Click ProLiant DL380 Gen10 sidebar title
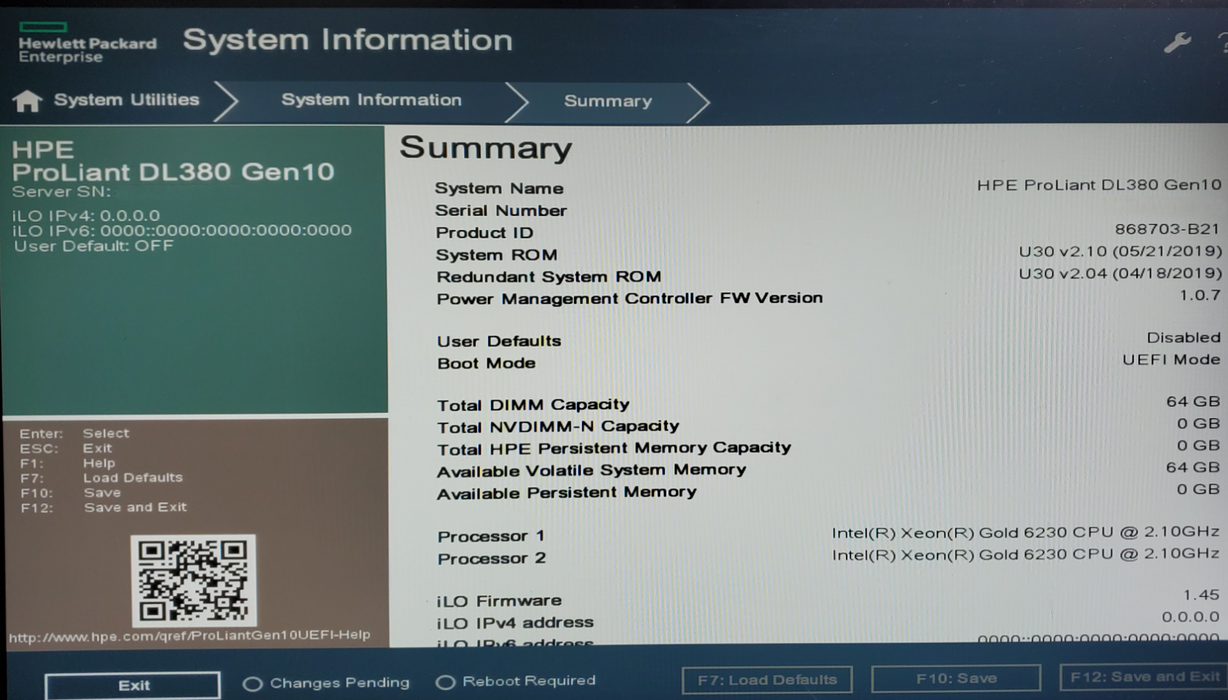Screen dimensions: 1228x700 point(173,172)
